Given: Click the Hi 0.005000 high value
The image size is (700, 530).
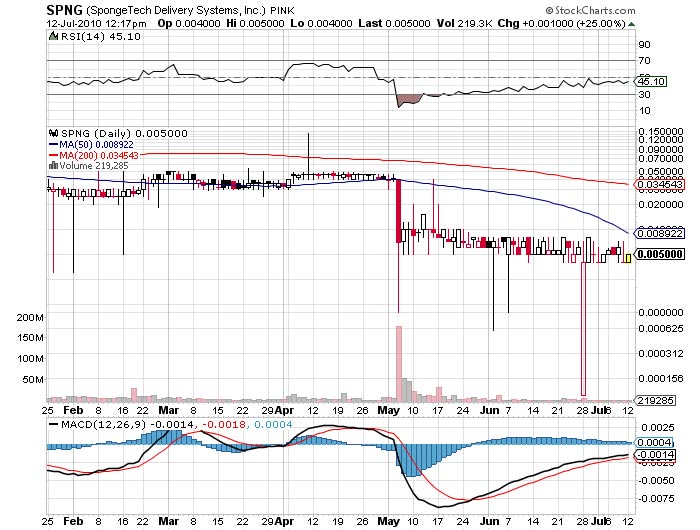Looking at the screenshot, I should pos(255,24).
